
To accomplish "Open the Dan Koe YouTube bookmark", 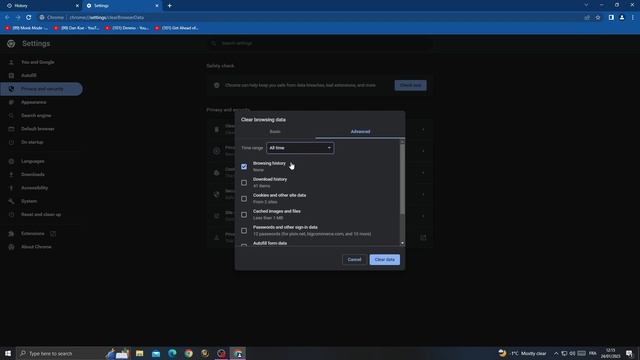I will point(77,28).
